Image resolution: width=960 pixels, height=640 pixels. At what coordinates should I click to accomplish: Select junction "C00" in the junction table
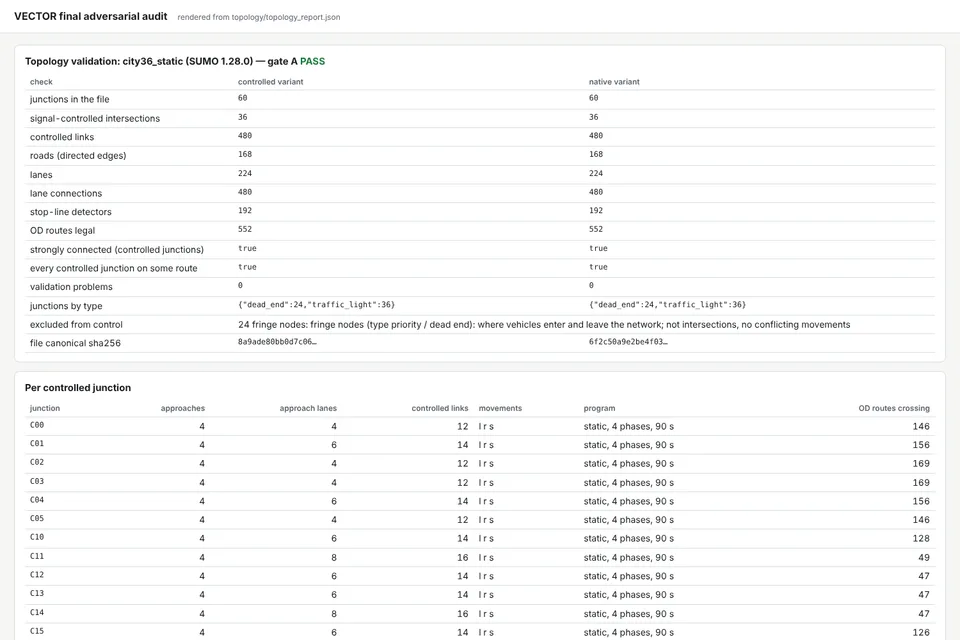click(x=37, y=425)
